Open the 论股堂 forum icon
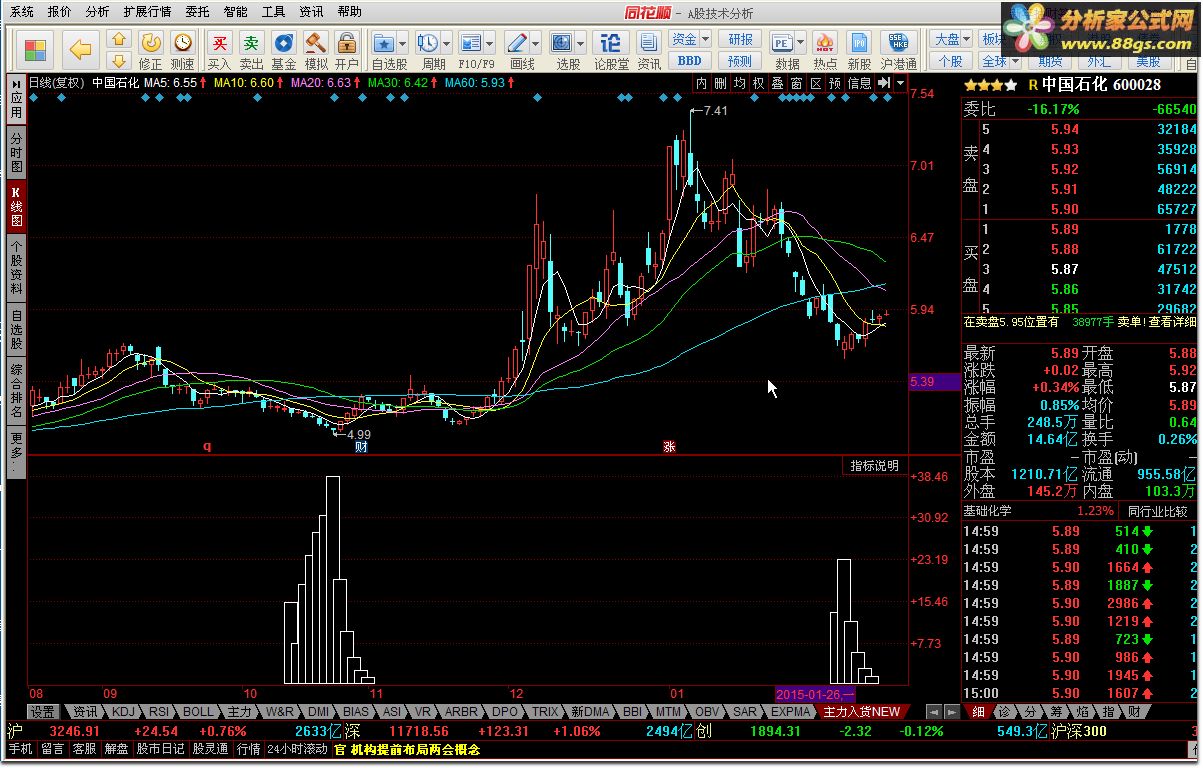Image resolution: width=1203 pixels, height=768 pixels. click(x=611, y=43)
